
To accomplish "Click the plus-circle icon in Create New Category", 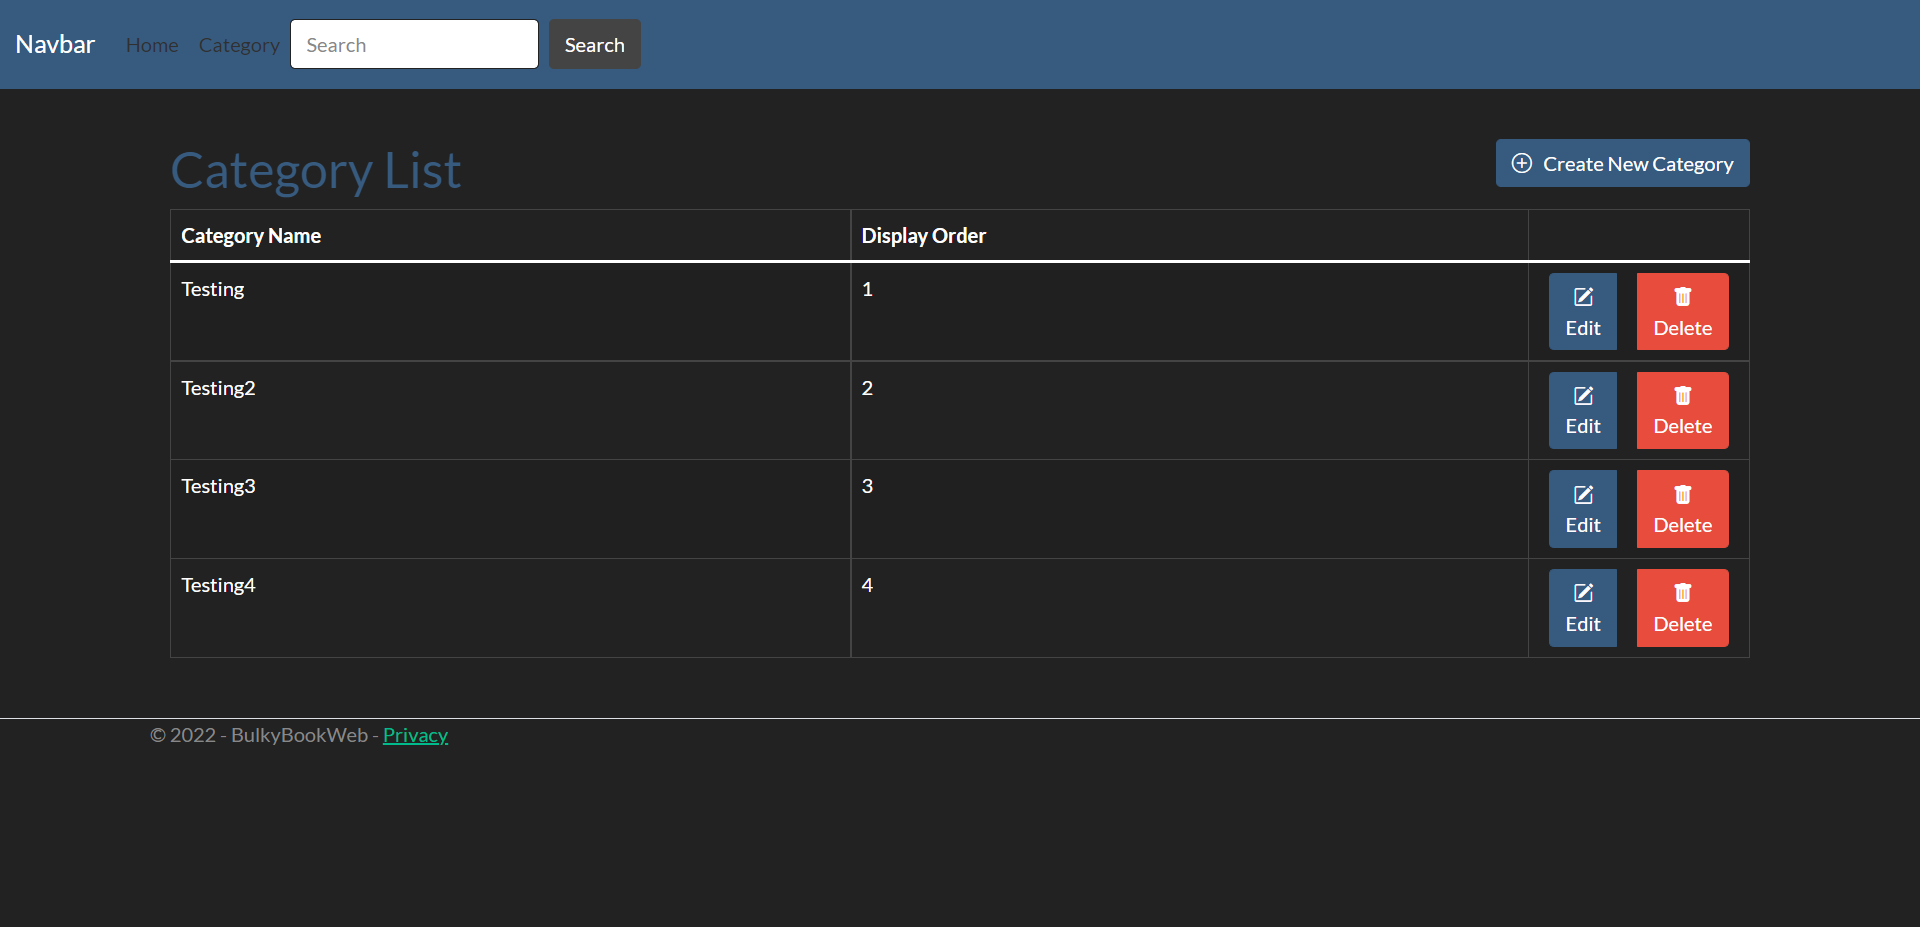I will (x=1521, y=163).
